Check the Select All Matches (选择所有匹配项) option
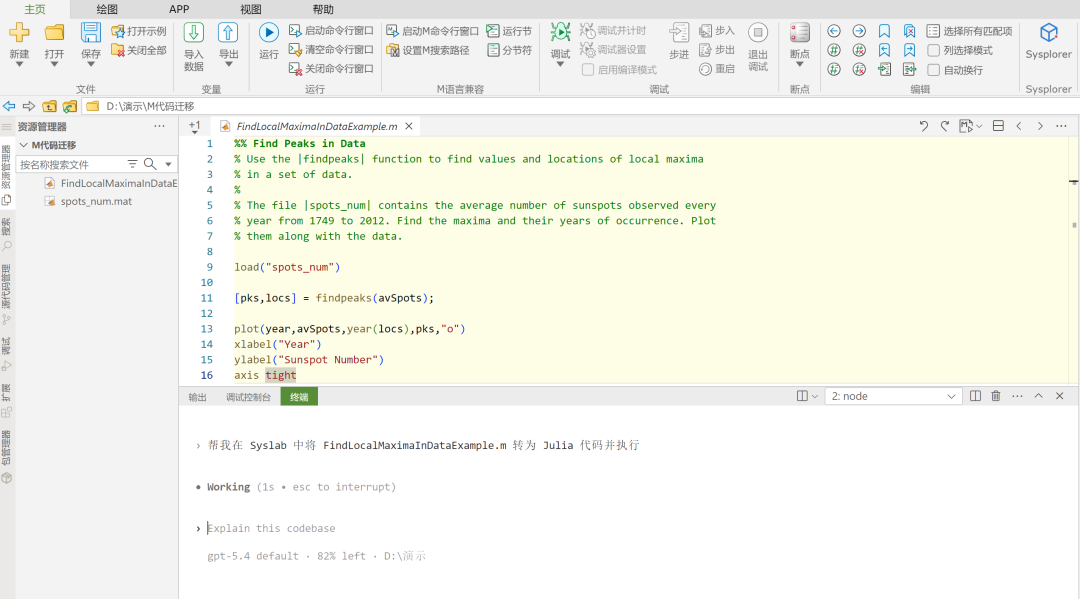The image size is (1080, 599). [x=933, y=31]
